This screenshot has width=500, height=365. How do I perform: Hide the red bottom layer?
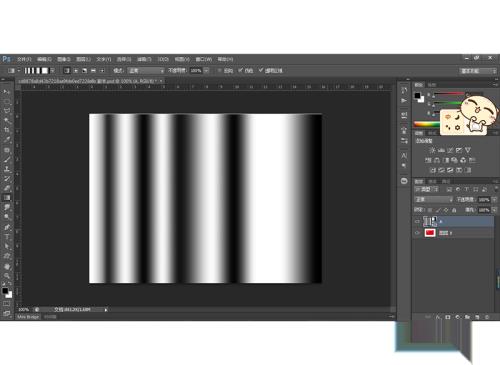tap(417, 233)
